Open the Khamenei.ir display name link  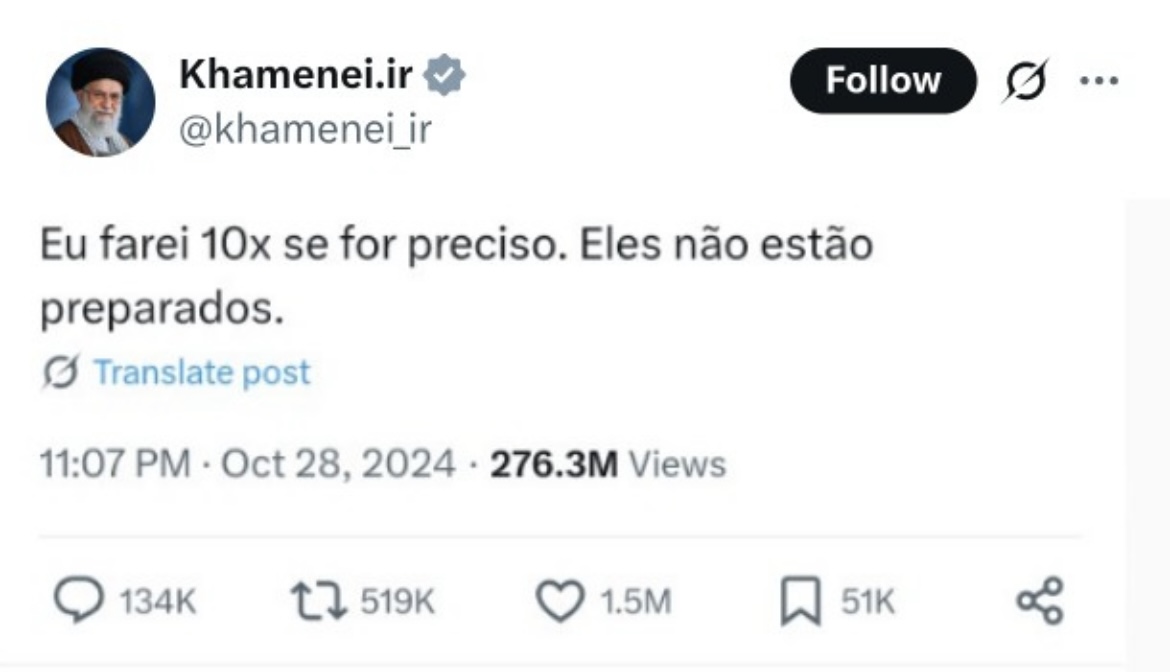coord(295,75)
